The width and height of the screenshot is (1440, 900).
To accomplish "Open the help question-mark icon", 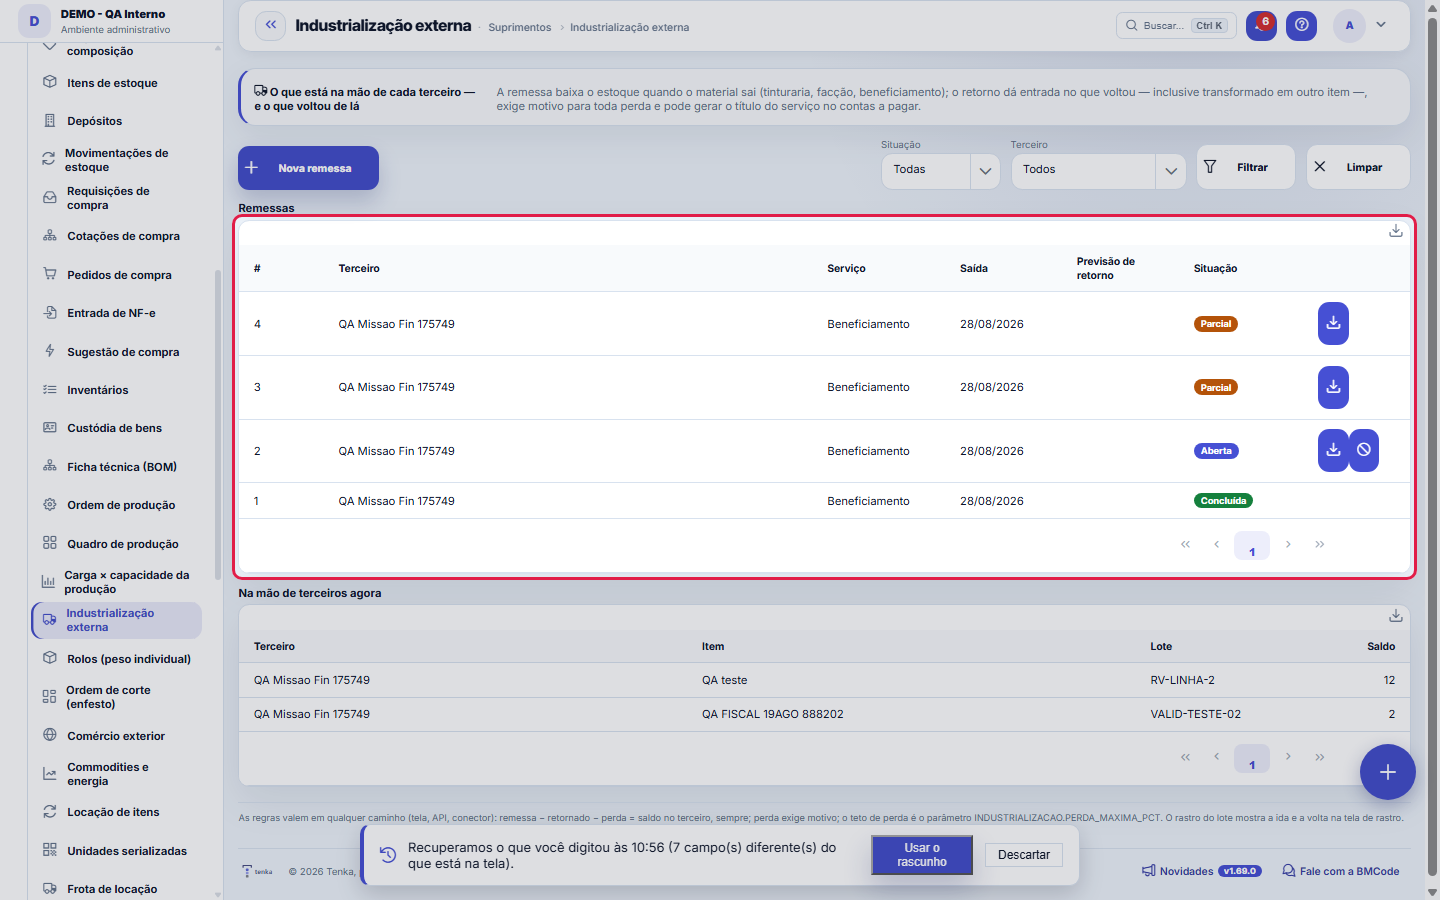I will point(1301,26).
